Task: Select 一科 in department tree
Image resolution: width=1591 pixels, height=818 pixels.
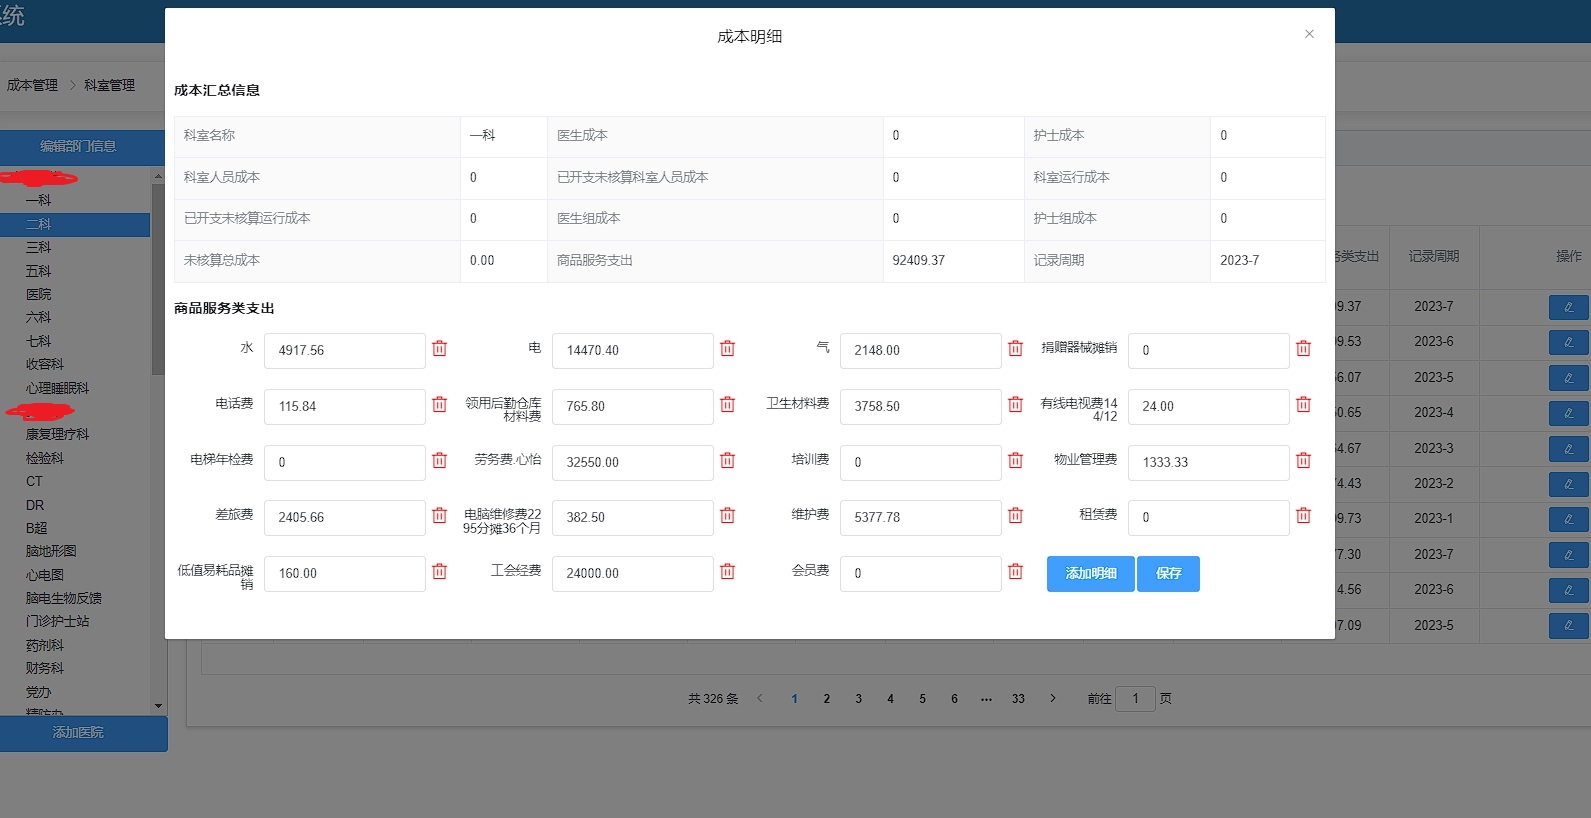Action: coord(38,201)
